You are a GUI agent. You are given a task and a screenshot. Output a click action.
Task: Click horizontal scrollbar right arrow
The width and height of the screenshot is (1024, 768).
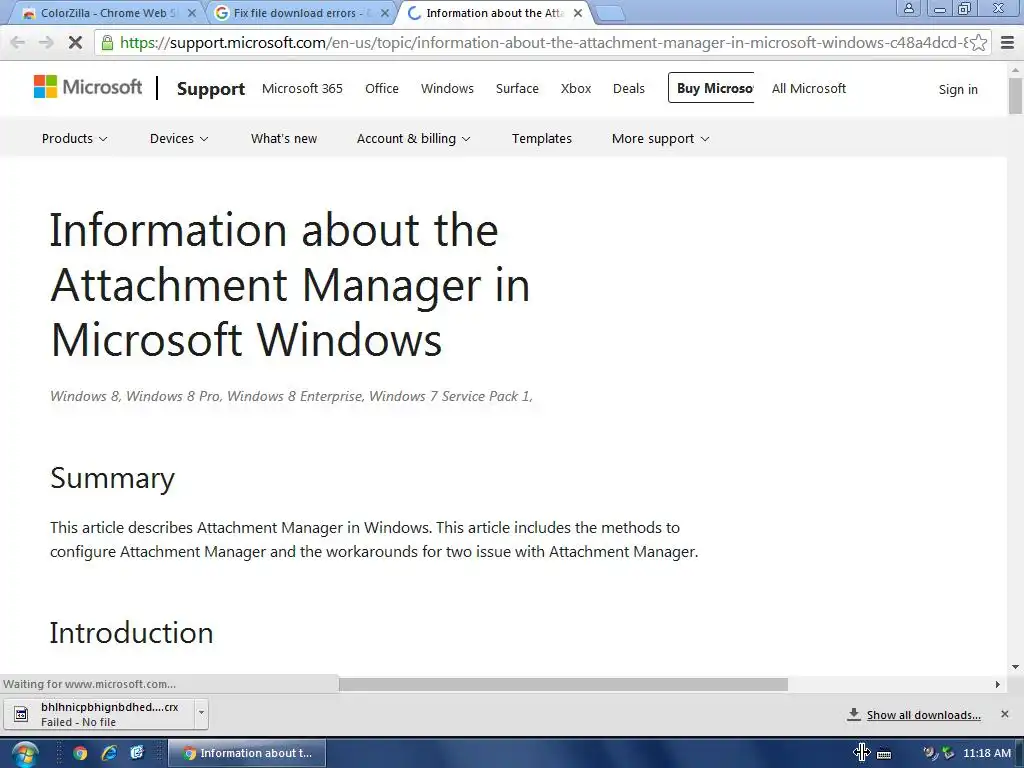(x=997, y=684)
